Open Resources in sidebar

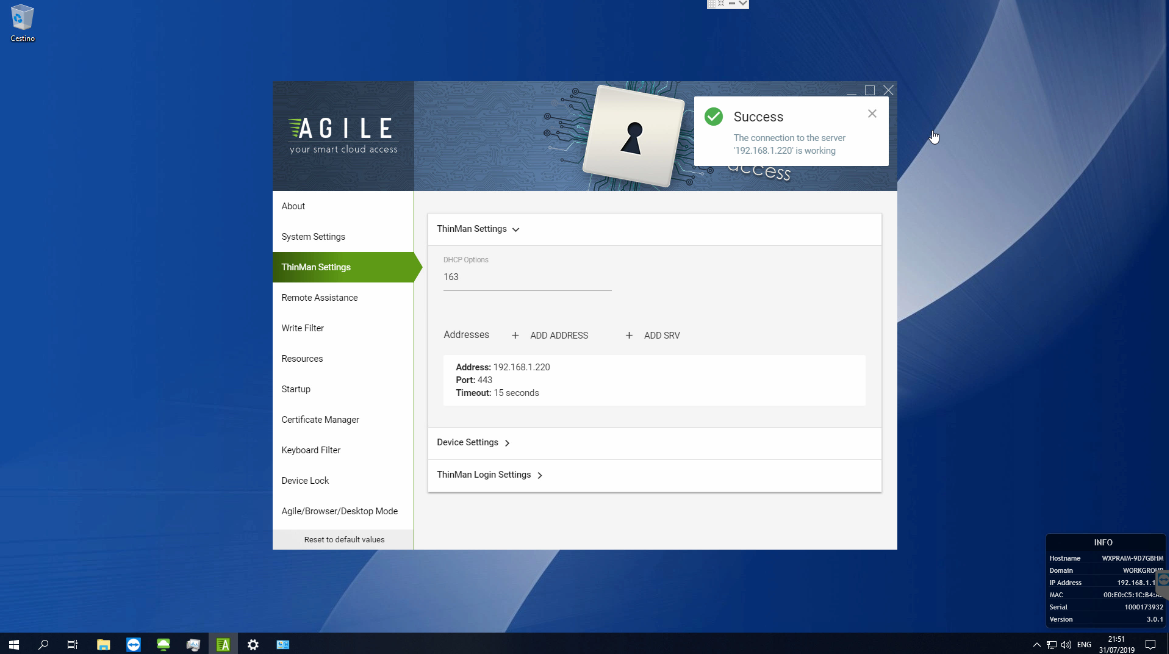(x=343, y=359)
